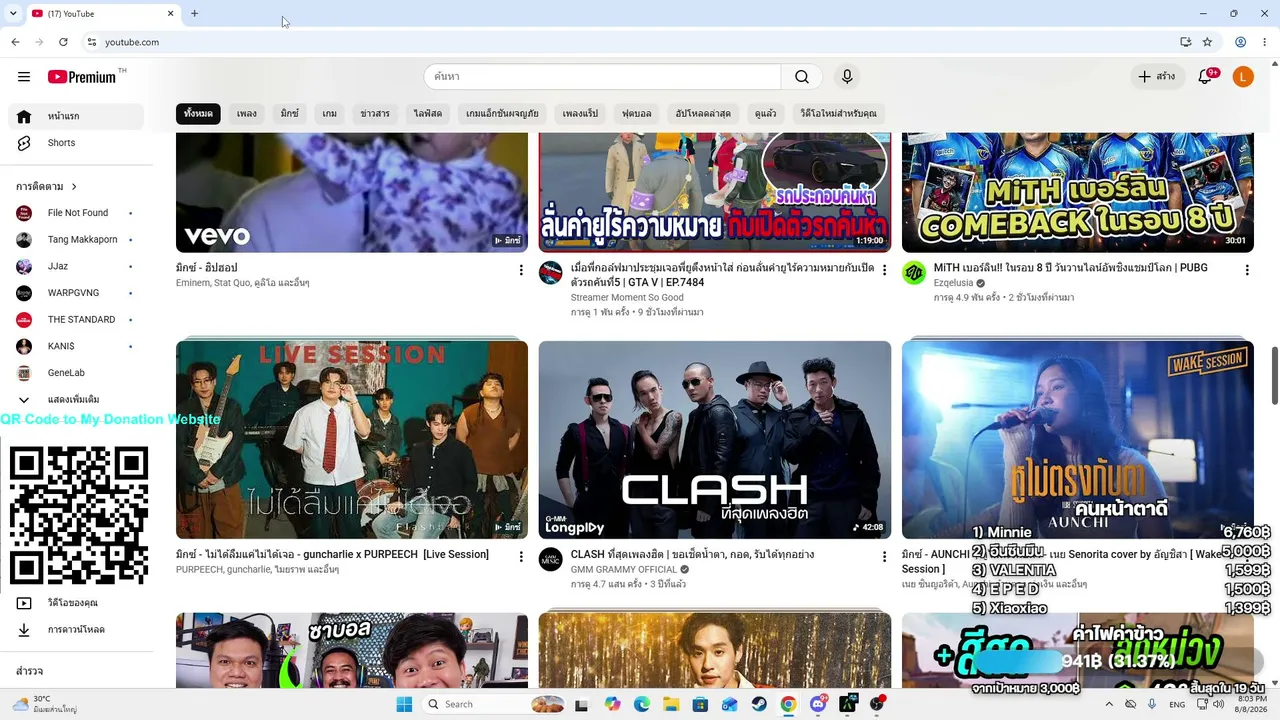Open Windows Start menu
The height and width of the screenshot is (720, 1280).
click(404, 704)
